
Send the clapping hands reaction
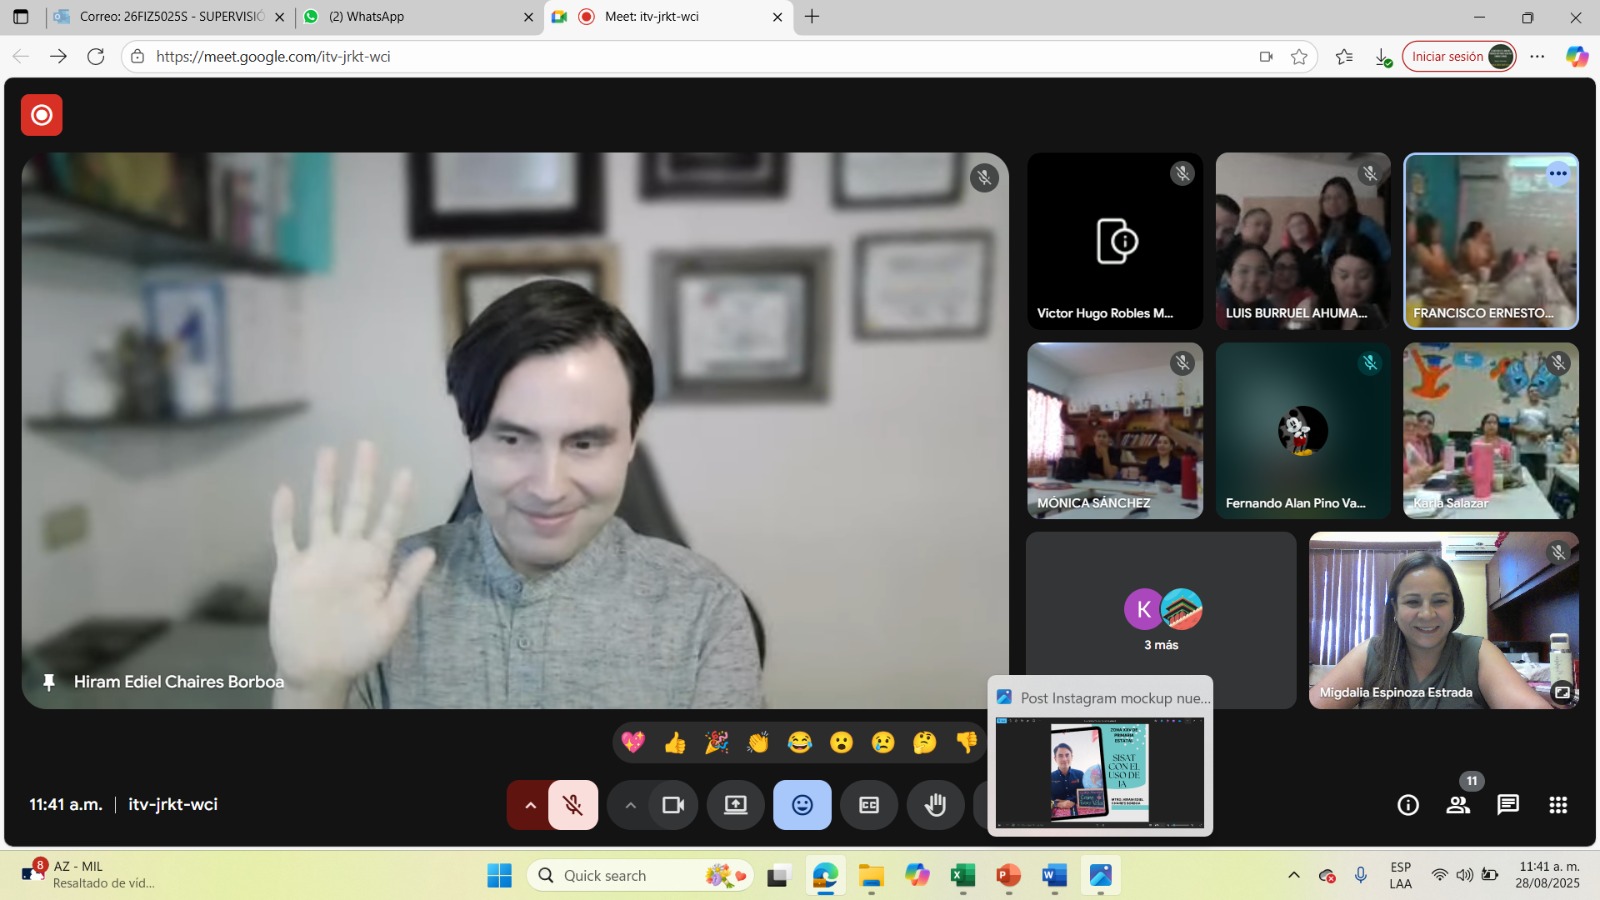pos(758,742)
